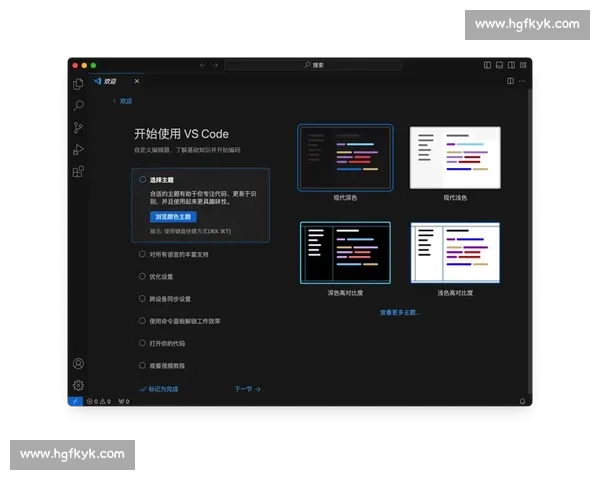Go back using the title bar left arrow
This screenshot has width=600, height=480.
tap(202, 65)
